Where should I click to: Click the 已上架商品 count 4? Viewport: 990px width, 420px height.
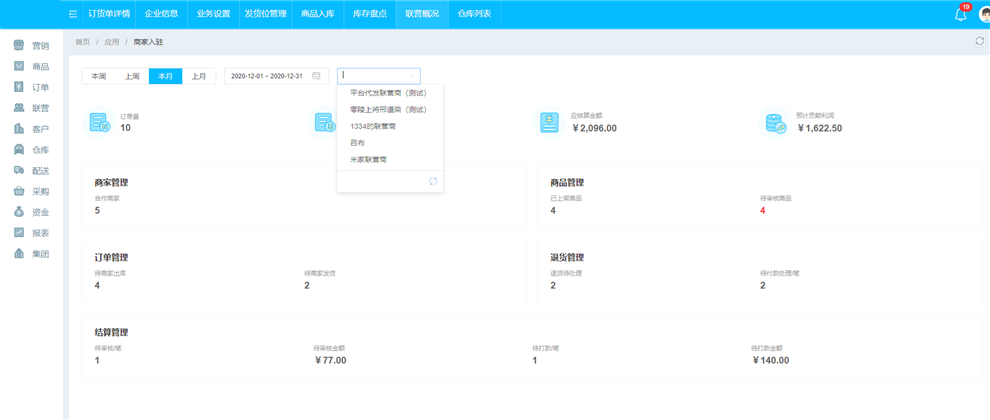click(553, 210)
